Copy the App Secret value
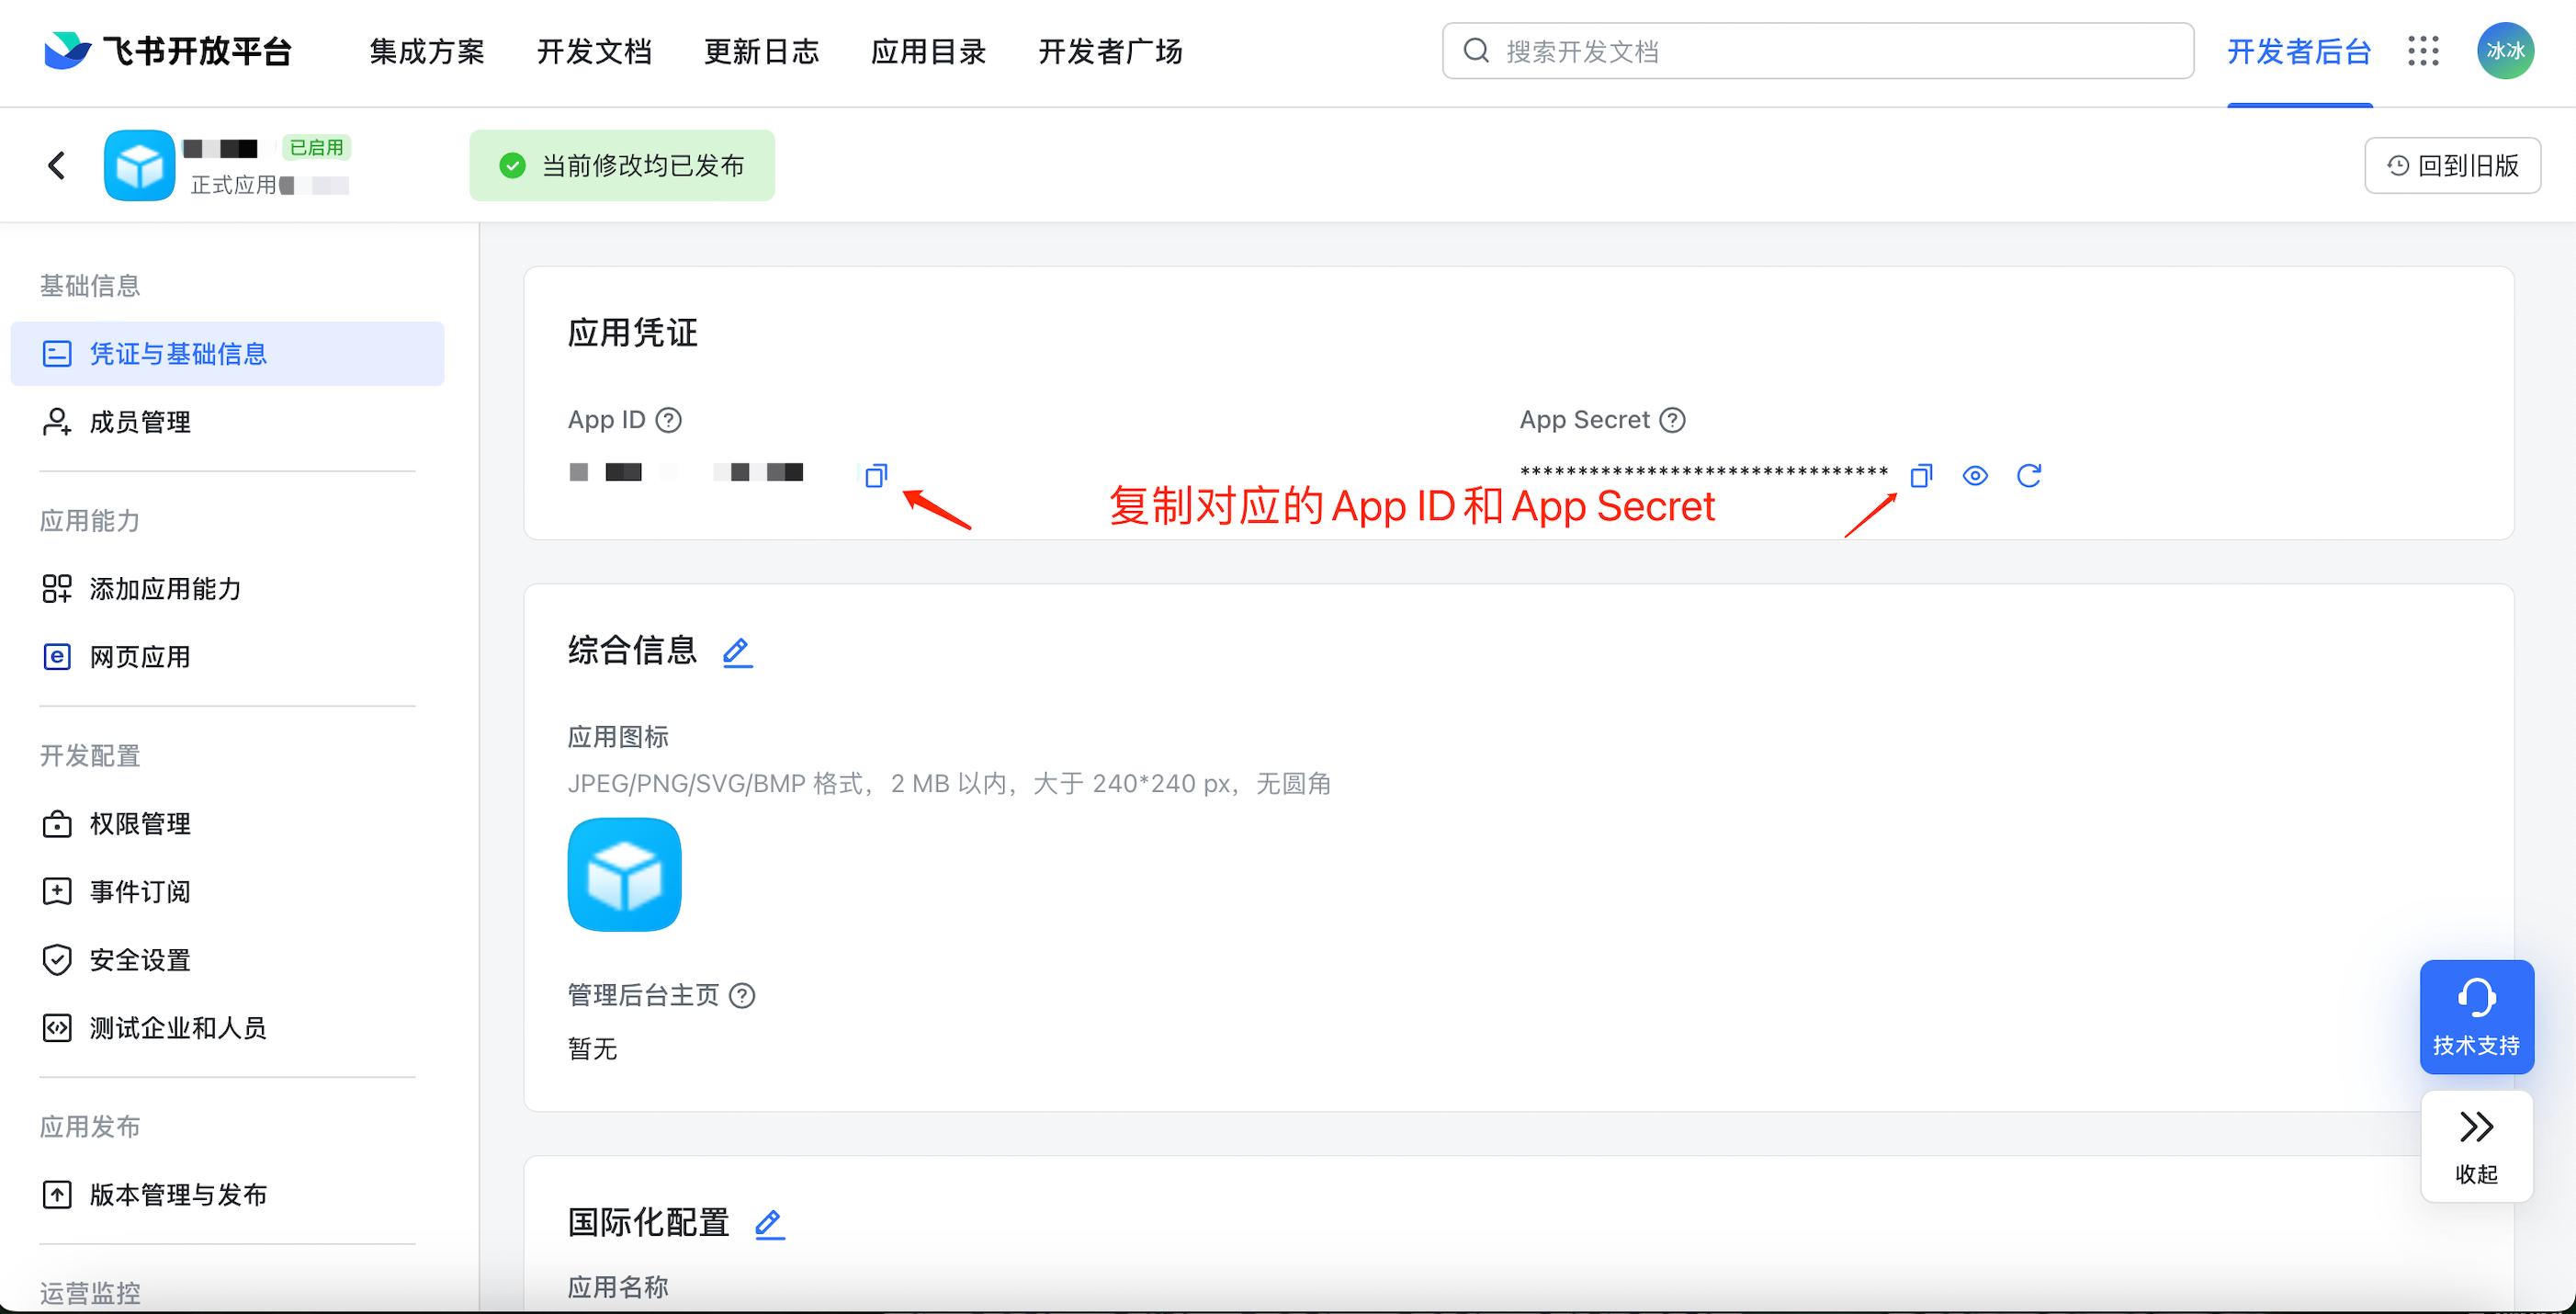Screen dimensions: 2576x1314 point(1921,475)
